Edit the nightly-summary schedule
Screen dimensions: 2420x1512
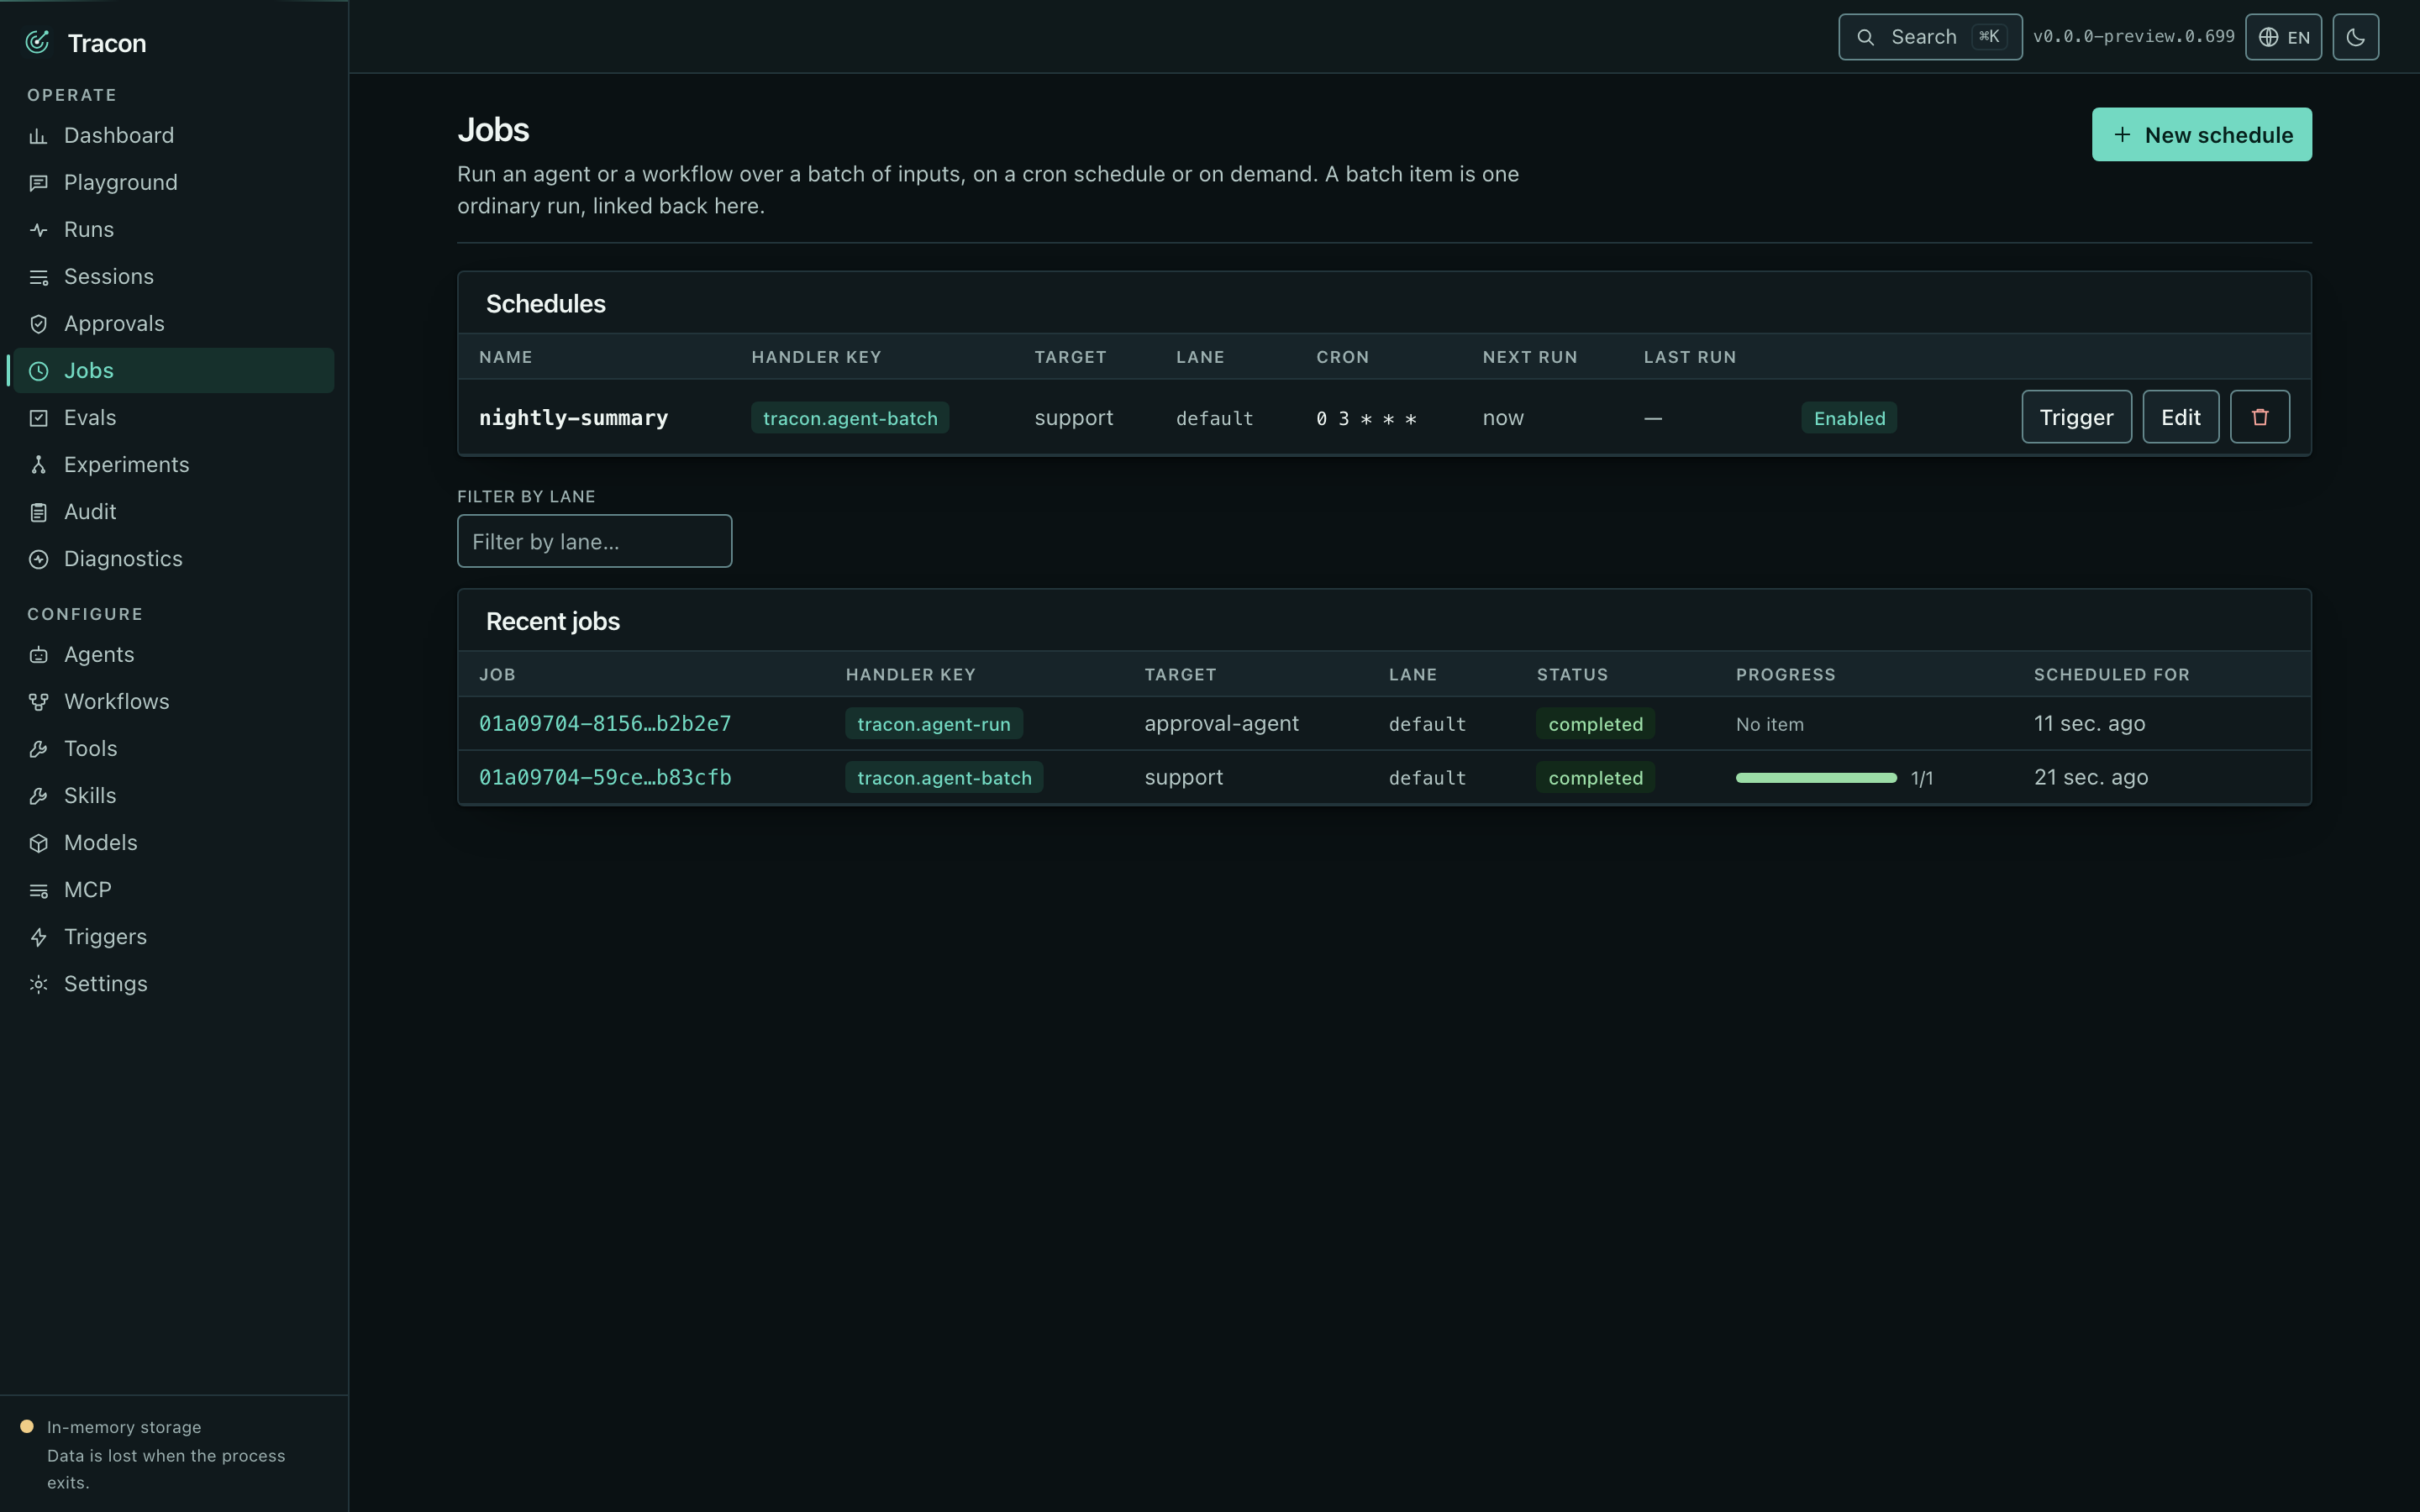click(x=2180, y=417)
